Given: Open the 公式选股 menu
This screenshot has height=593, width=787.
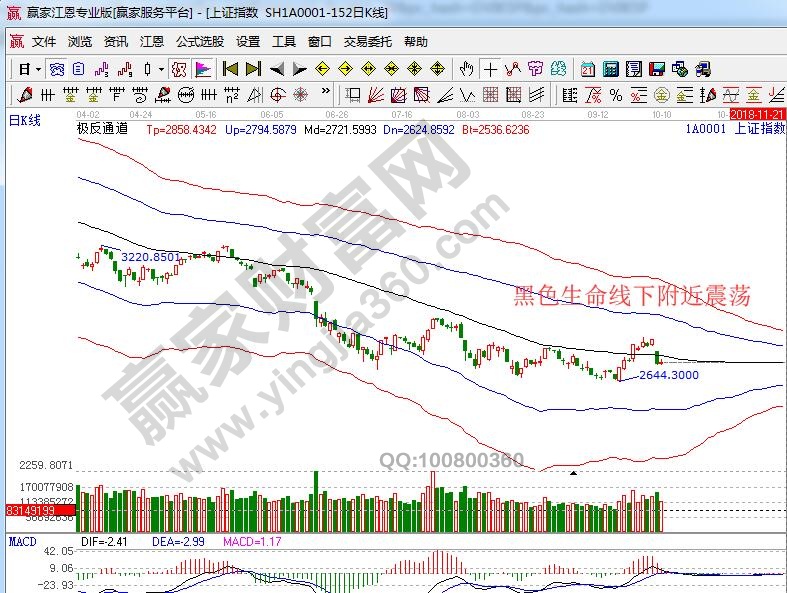Looking at the screenshot, I should click(200, 42).
